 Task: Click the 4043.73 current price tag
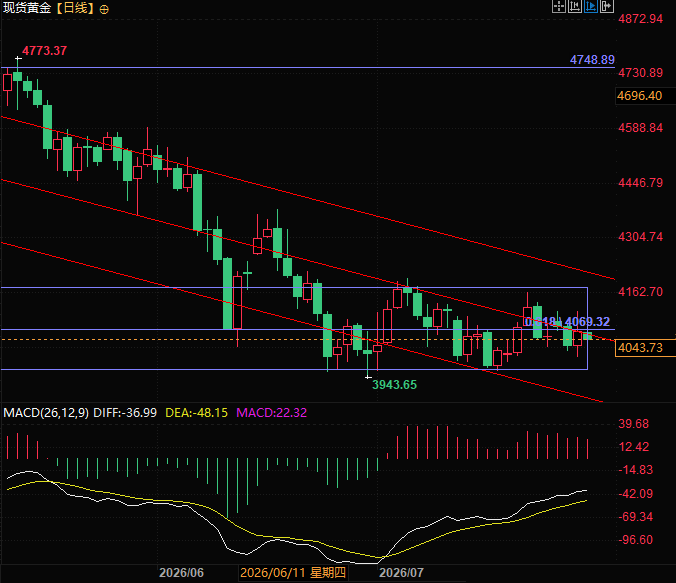click(641, 348)
